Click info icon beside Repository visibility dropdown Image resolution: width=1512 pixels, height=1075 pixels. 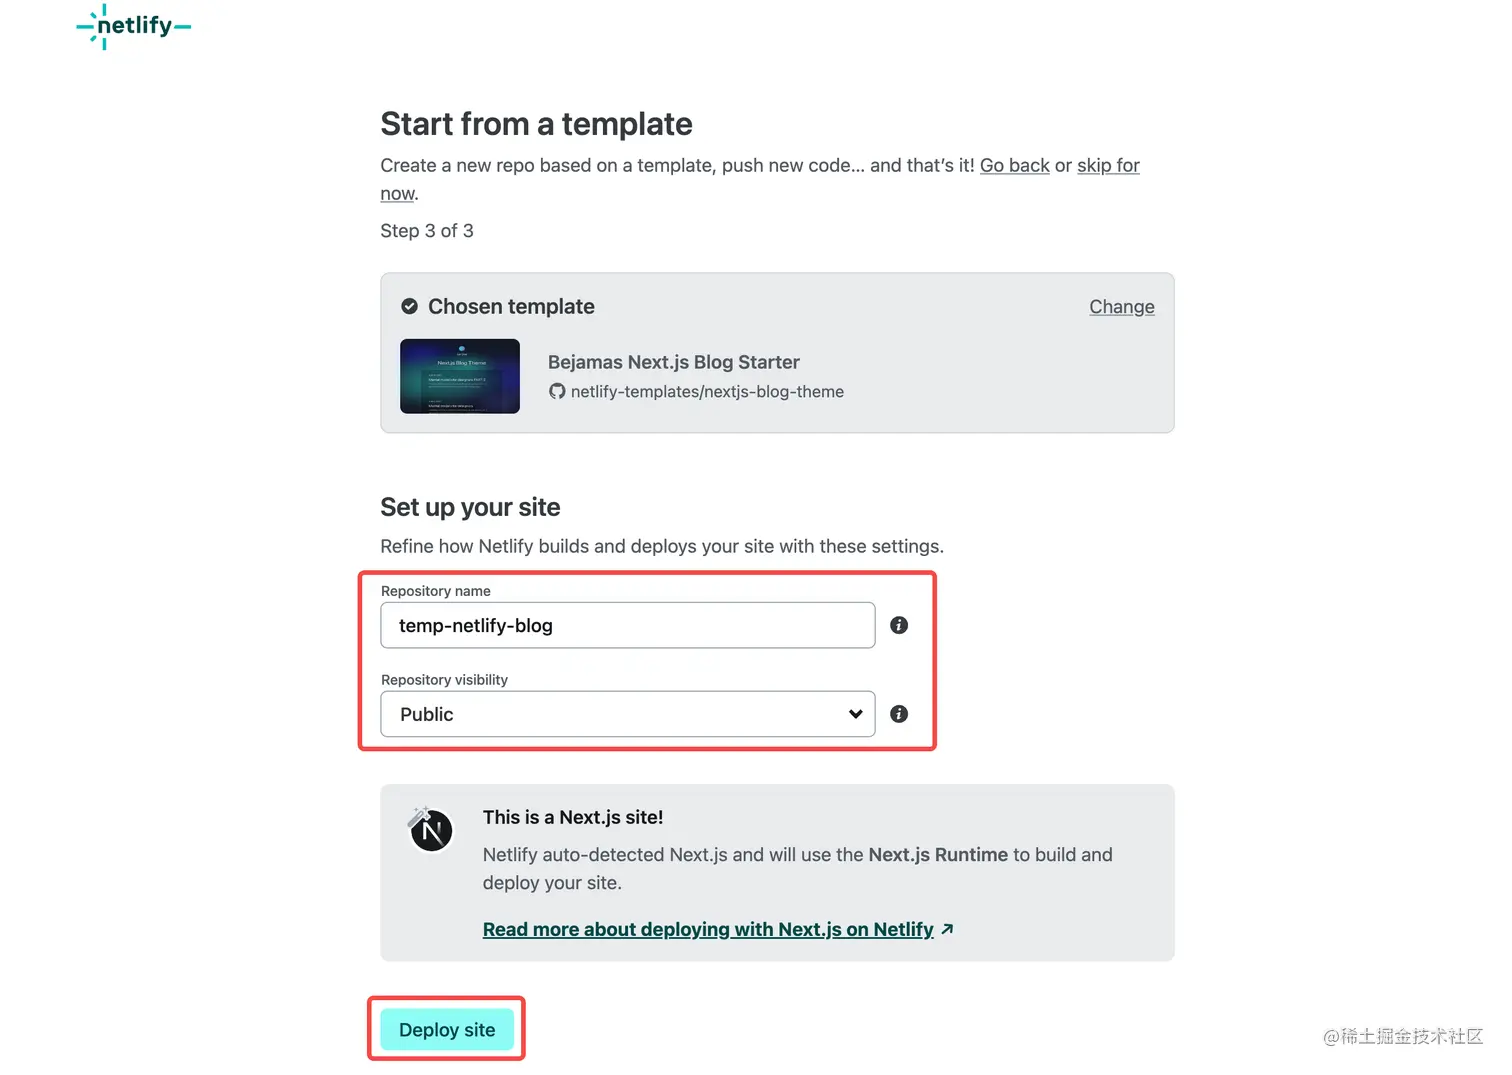[899, 714]
